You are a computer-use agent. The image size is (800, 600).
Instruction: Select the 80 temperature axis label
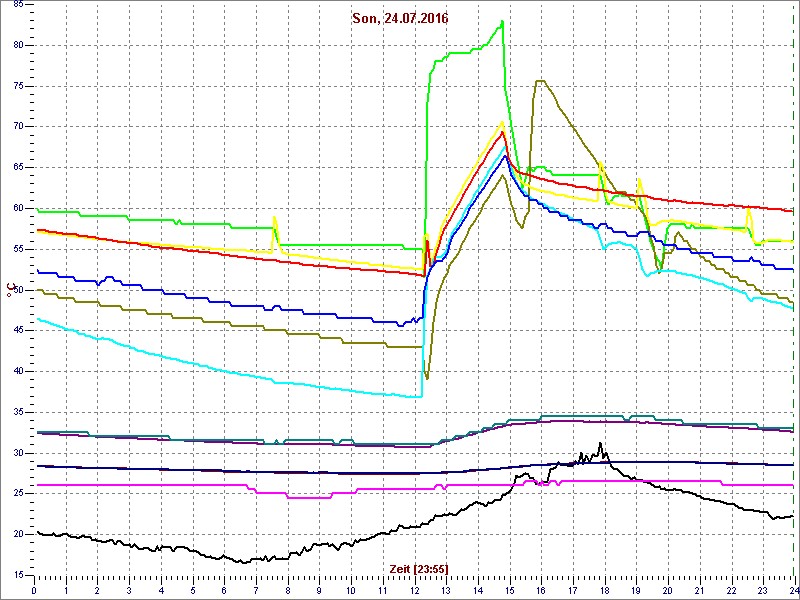[x=17, y=45]
